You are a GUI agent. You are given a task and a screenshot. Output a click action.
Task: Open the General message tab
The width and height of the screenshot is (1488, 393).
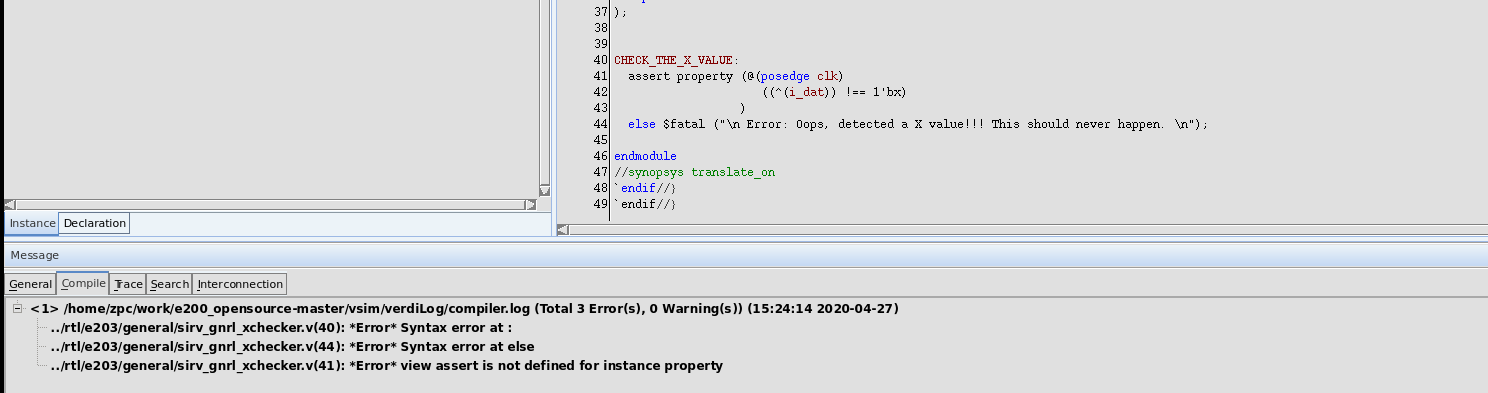31,284
